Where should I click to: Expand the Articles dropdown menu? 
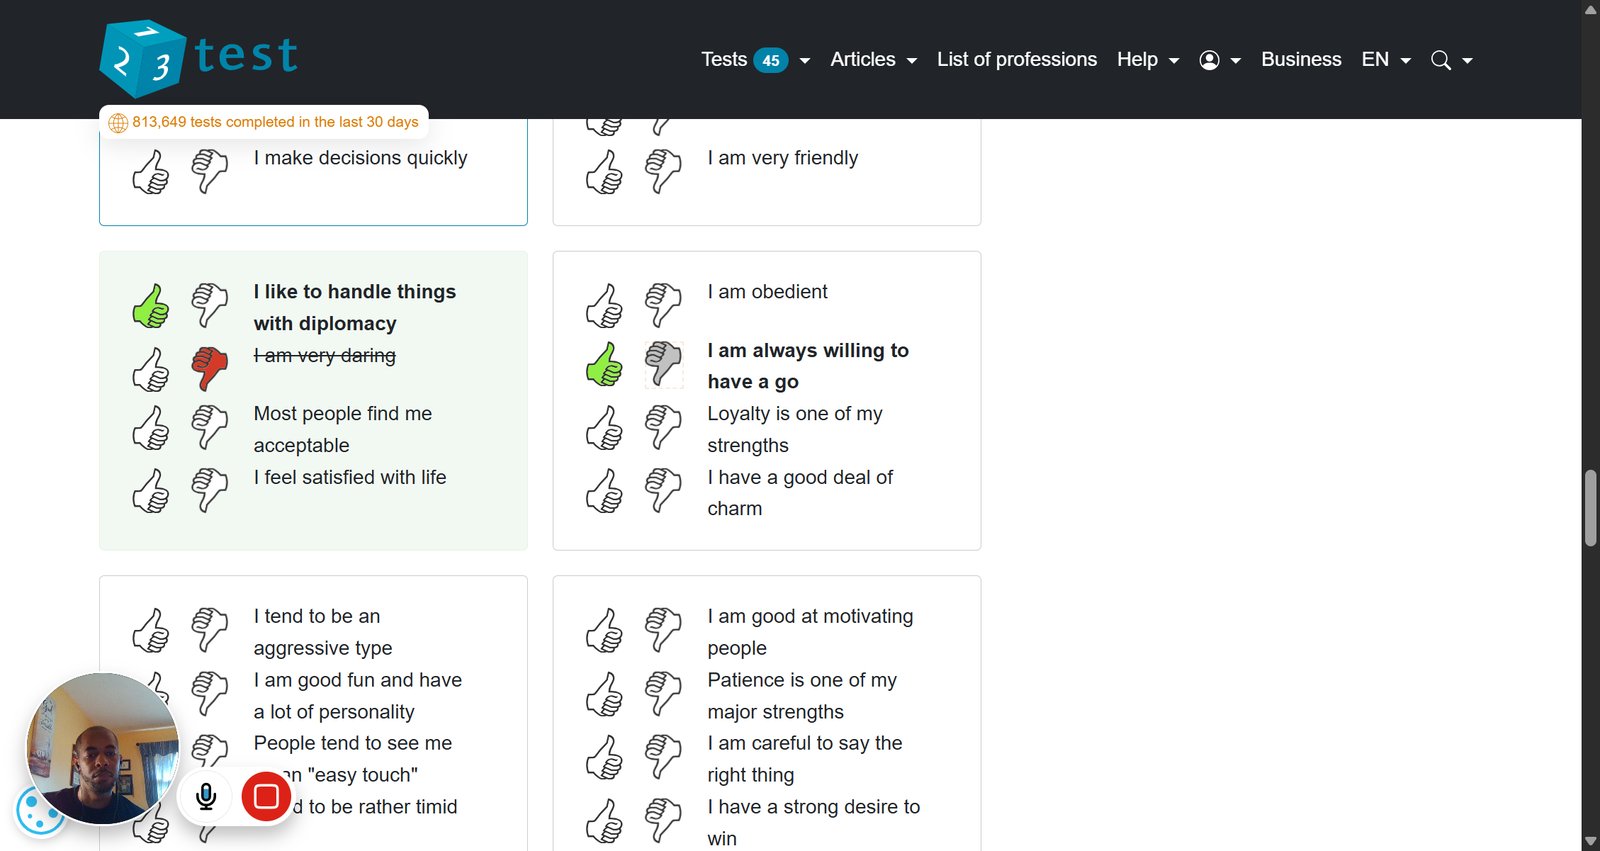pos(873,60)
